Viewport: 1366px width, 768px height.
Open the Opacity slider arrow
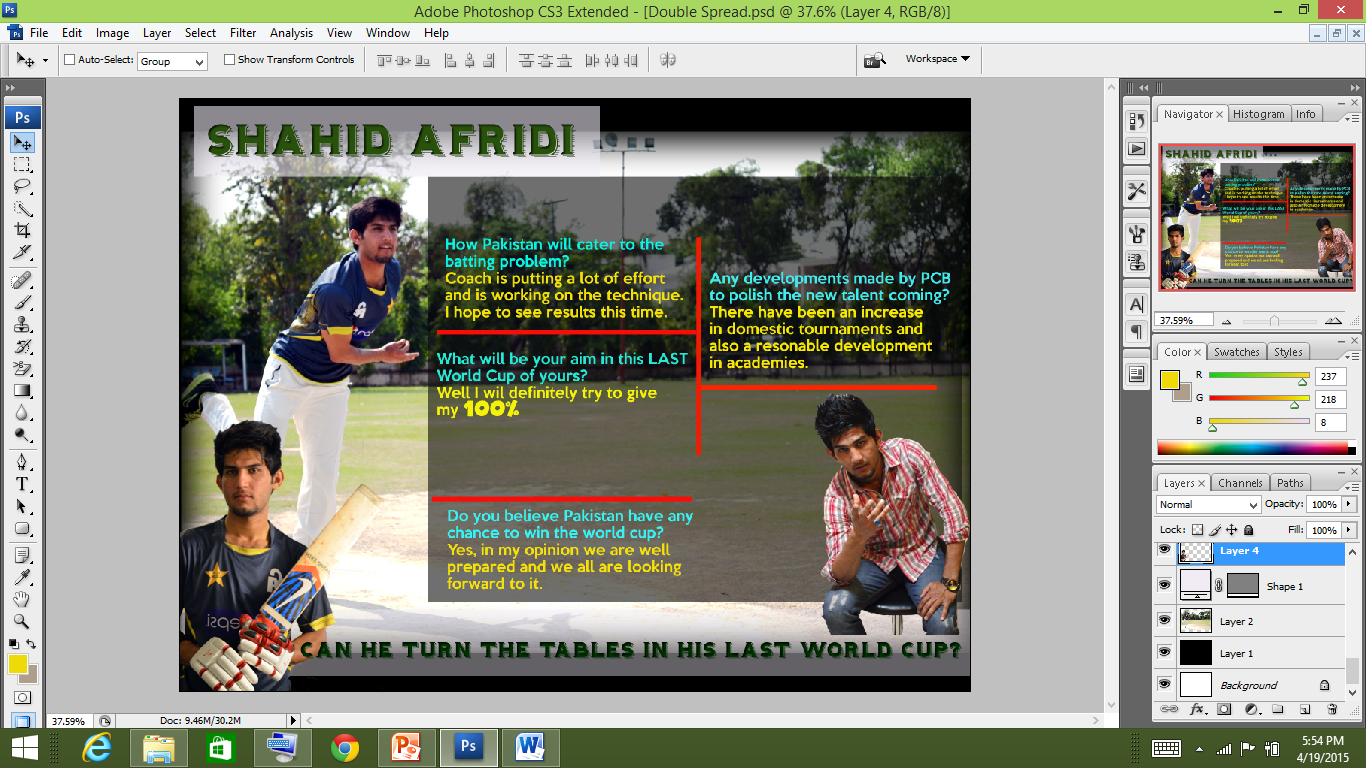pos(1349,505)
